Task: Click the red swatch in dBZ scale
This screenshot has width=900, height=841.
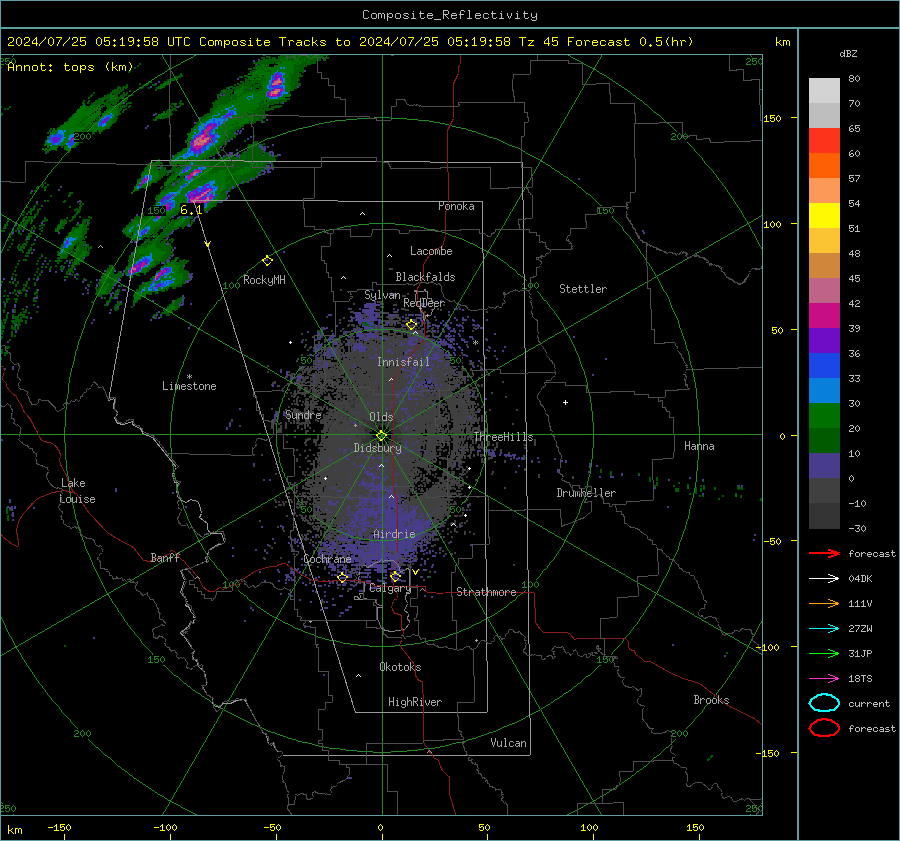Action: click(824, 141)
